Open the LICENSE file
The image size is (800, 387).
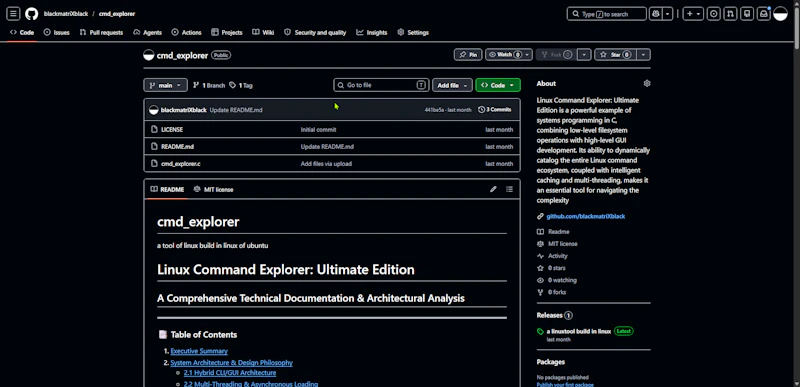tap(172, 130)
